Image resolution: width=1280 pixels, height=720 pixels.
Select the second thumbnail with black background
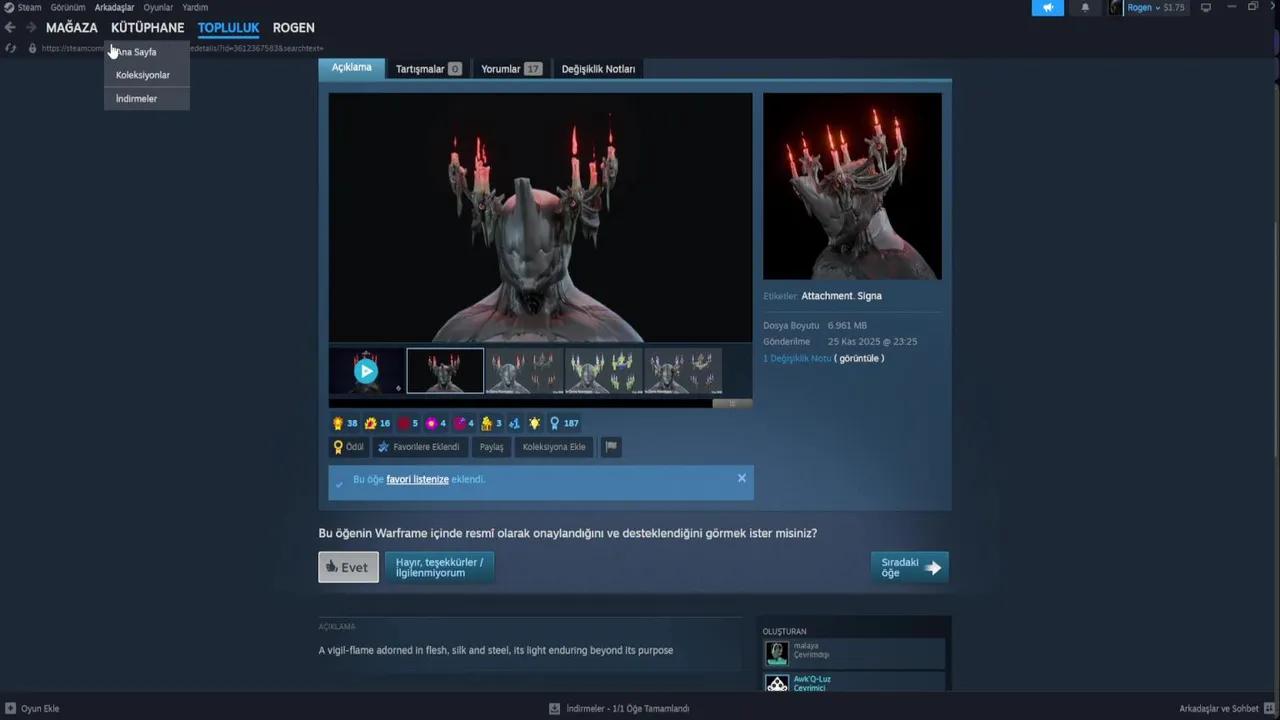[x=445, y=371]
